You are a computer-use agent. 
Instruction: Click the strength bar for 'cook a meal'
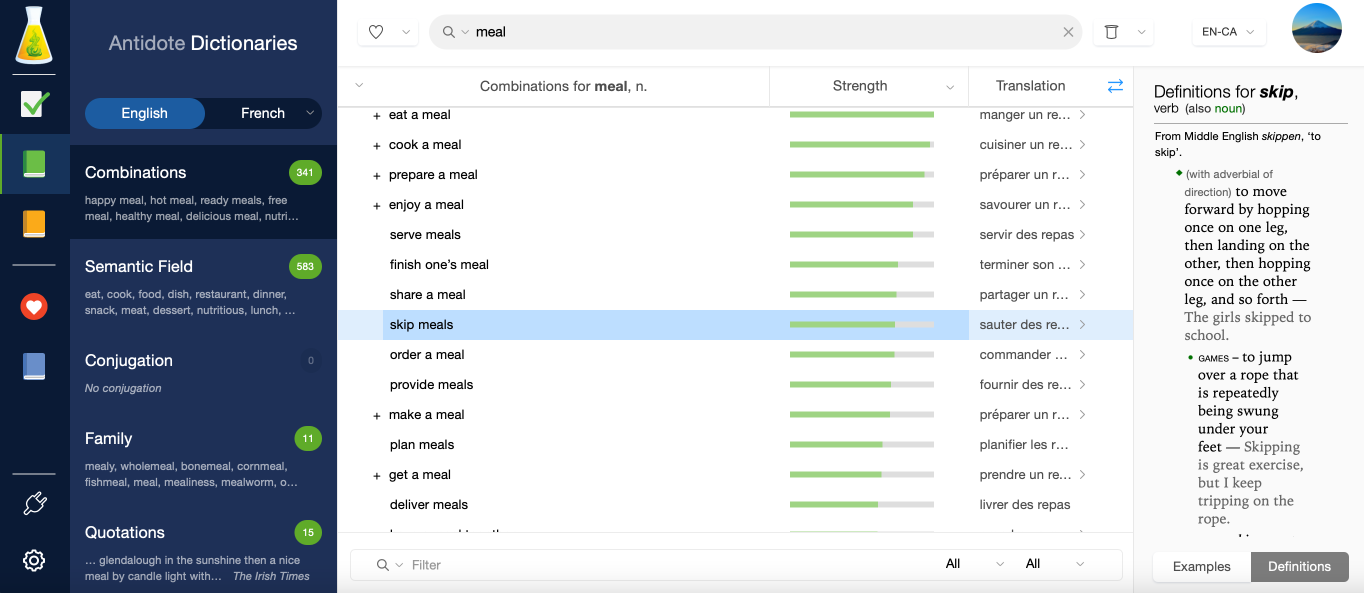pyautogui.click(x=861, y=145)
